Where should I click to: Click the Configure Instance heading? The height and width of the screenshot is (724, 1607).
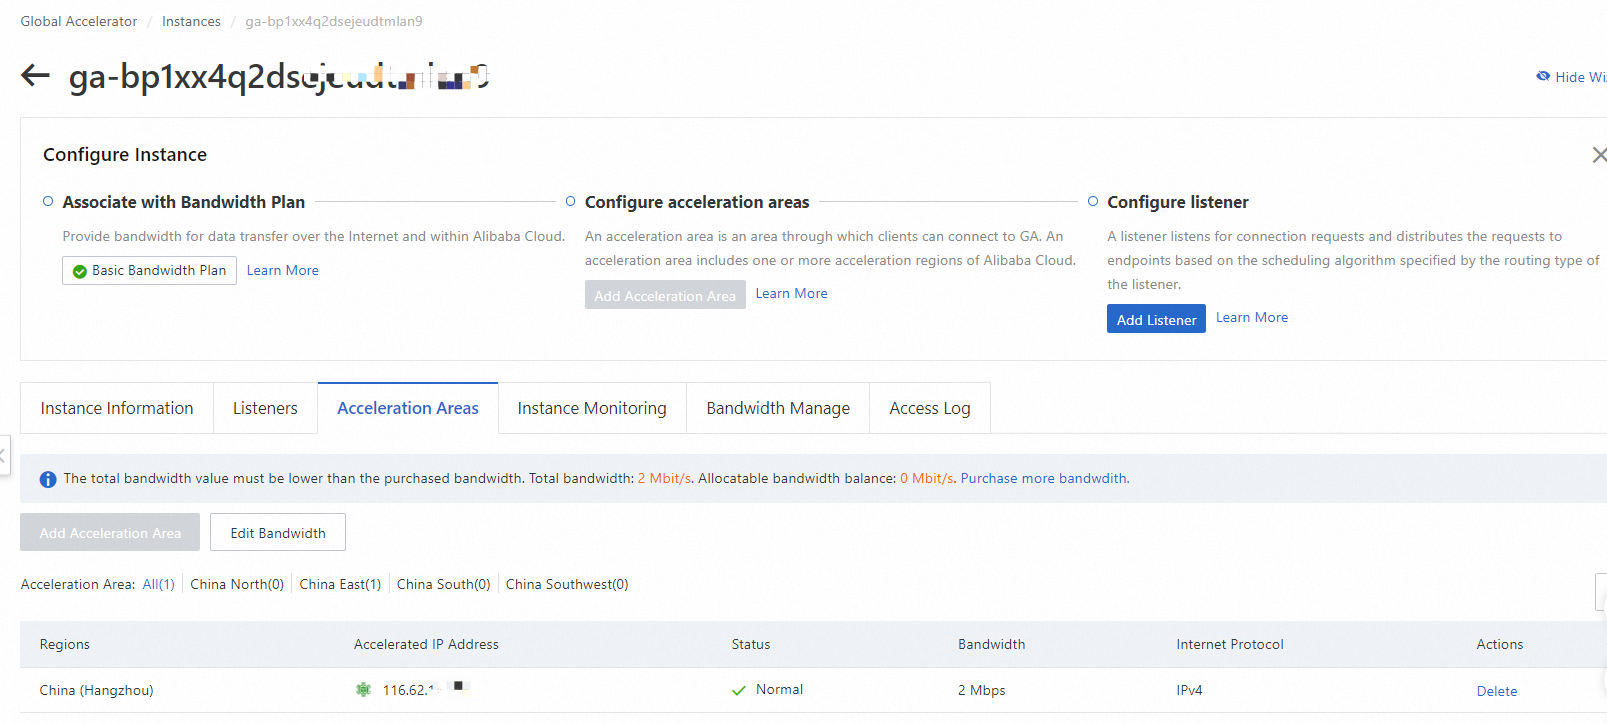coord(125,155)
